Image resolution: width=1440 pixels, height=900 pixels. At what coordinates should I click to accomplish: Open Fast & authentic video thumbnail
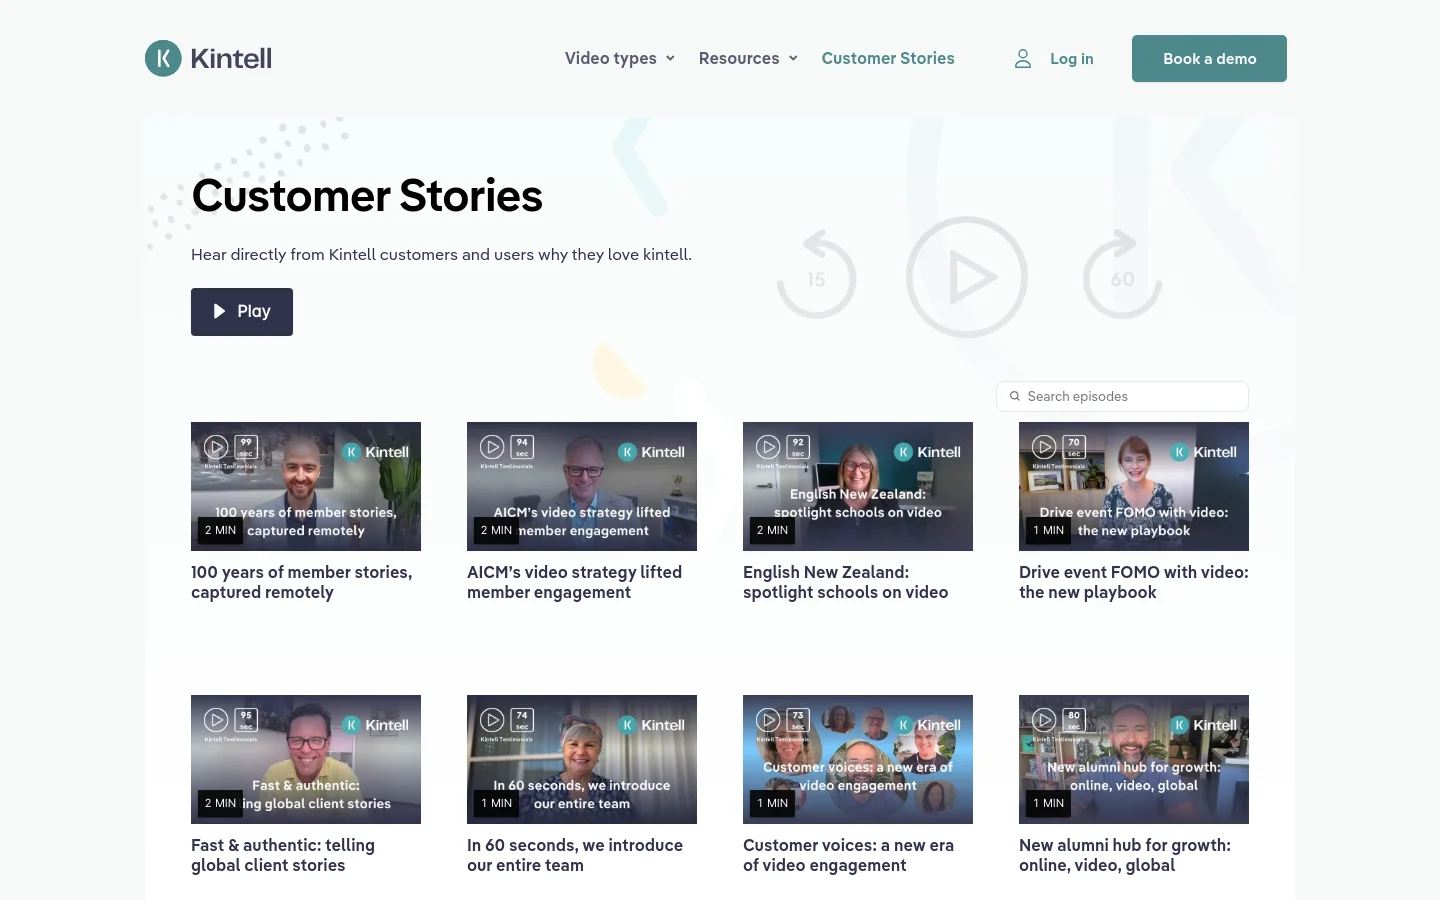tap(306, 759)
